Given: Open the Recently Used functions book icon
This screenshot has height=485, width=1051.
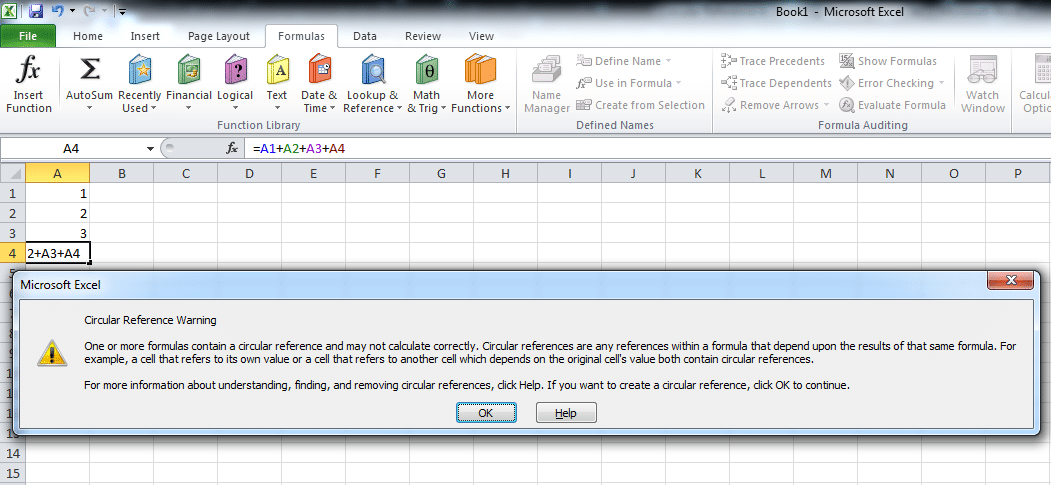Looking at the screenshot, I should (139, 70).
